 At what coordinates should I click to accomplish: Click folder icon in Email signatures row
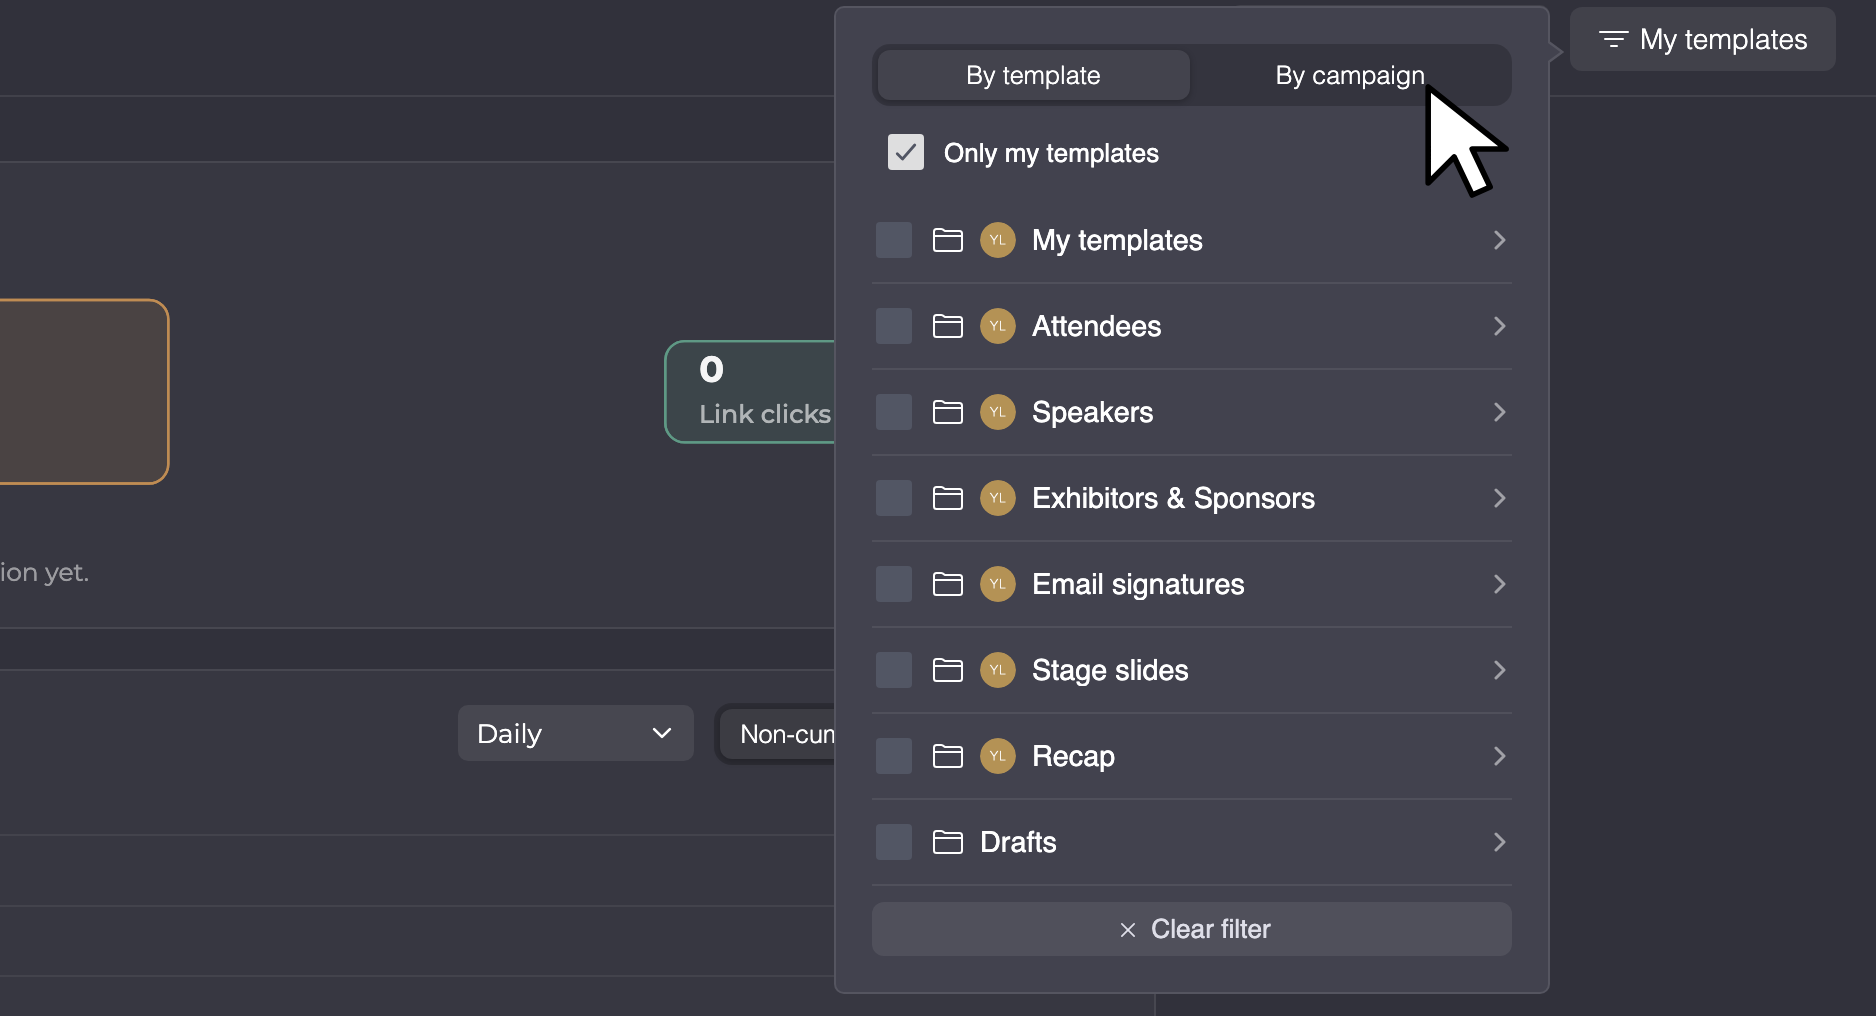[x=948, y=584]
